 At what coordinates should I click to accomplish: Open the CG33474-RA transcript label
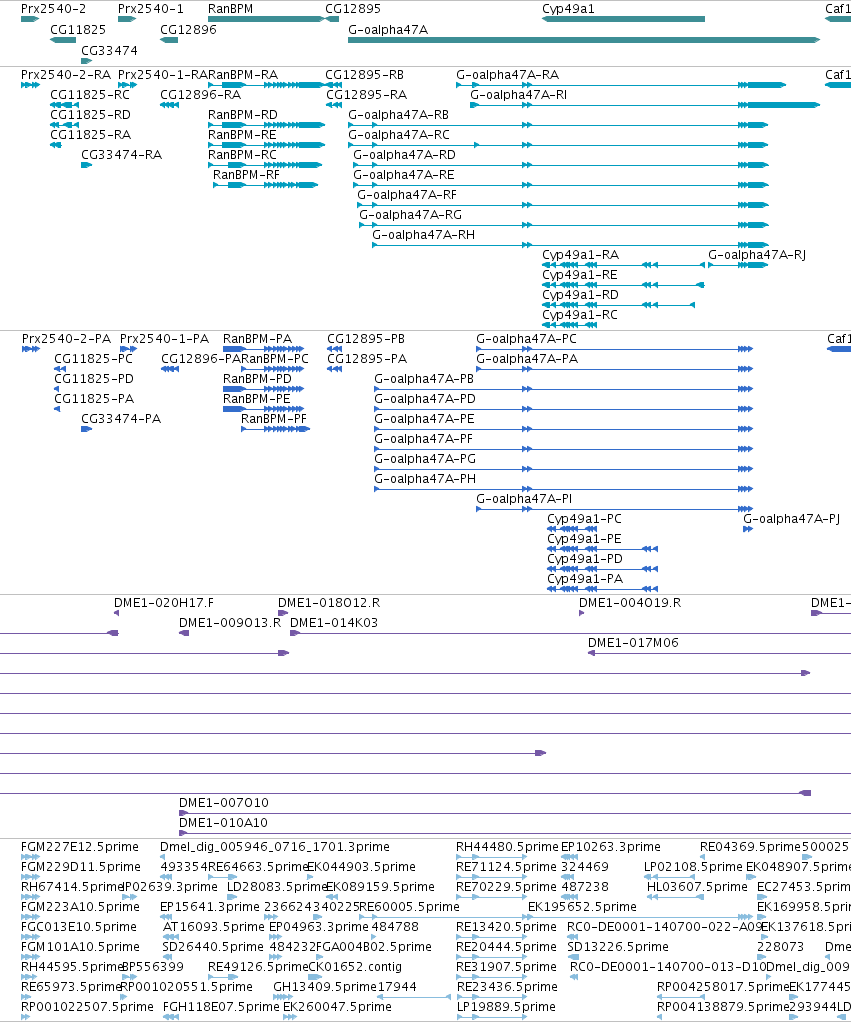121,155
